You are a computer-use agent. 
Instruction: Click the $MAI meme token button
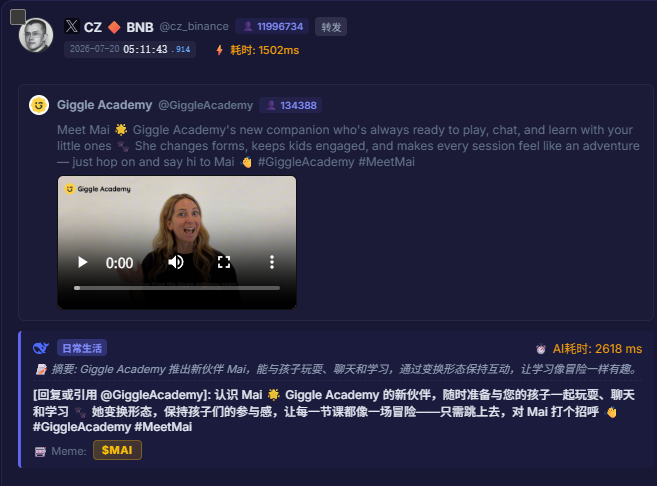[x=117, y=450]
